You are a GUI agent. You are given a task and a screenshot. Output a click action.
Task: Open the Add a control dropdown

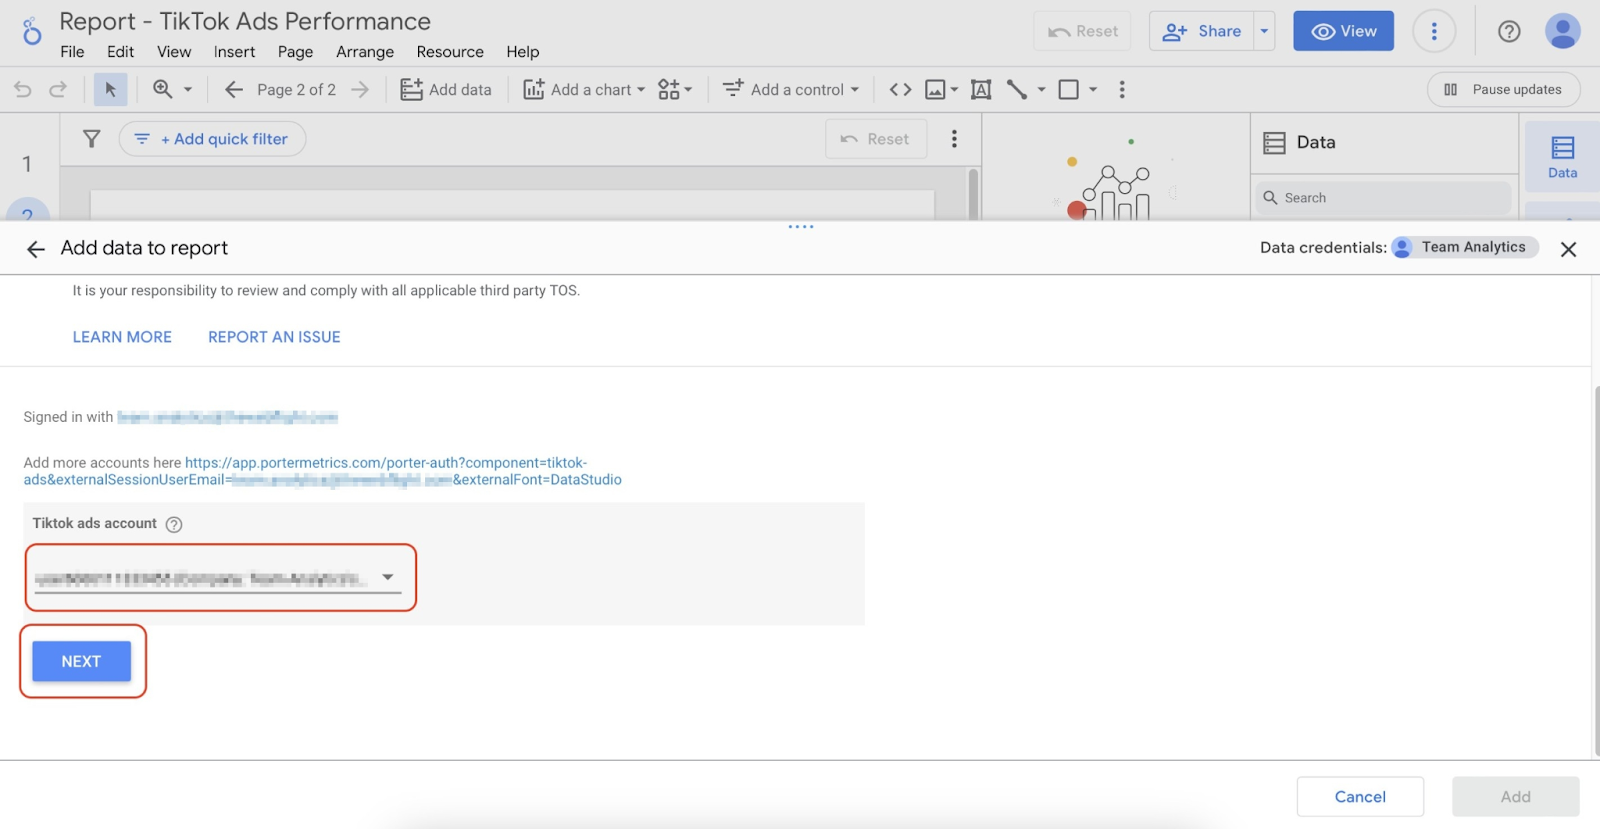[x=791, y=89]
